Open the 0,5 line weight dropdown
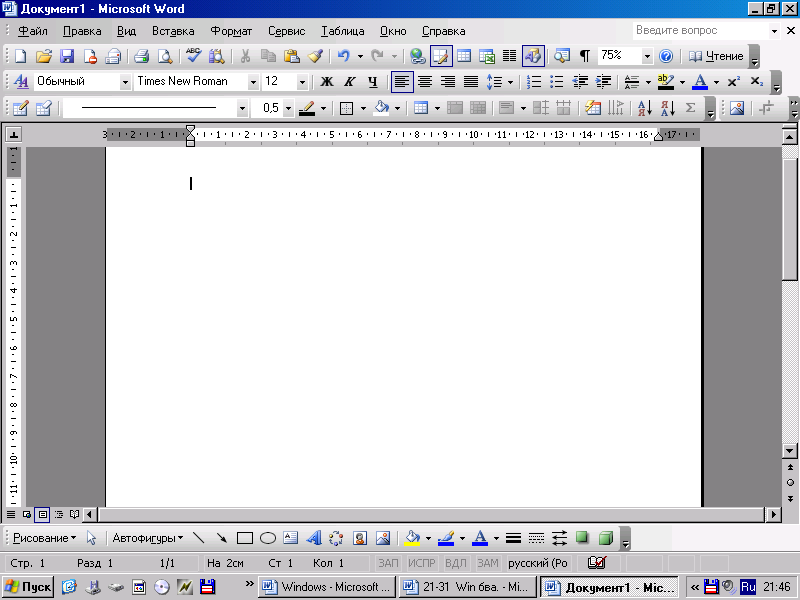The height and width of the screenshot is (600, 800). click(289, 108)
